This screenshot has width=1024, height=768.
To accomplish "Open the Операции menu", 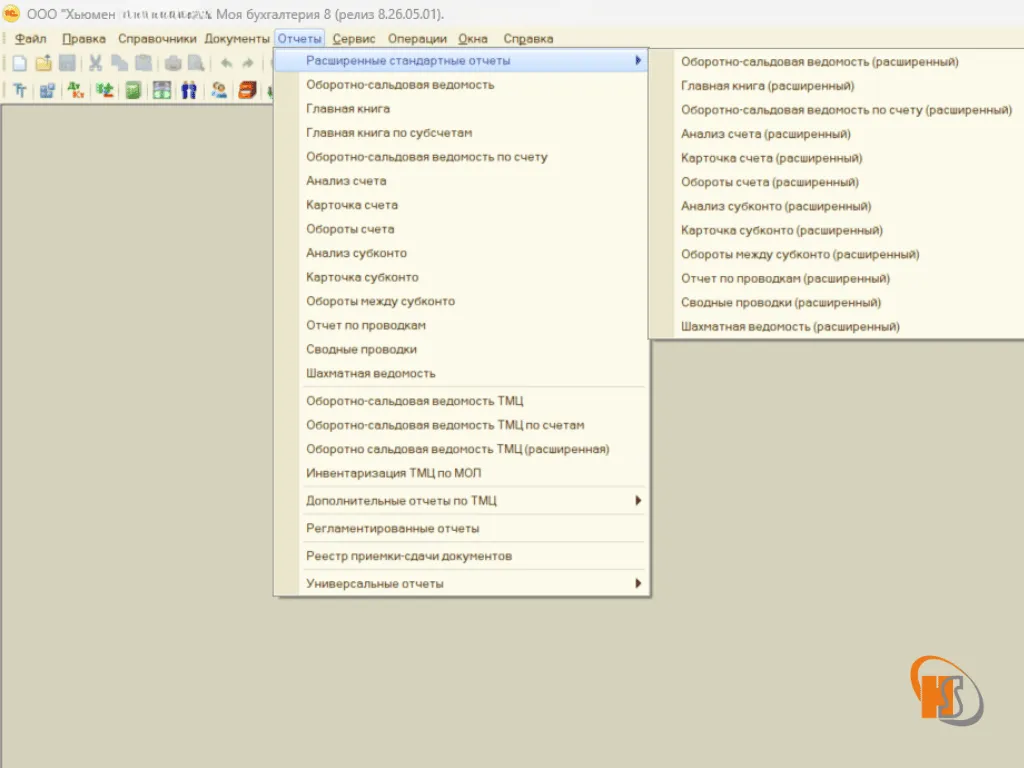I will 417,39.
